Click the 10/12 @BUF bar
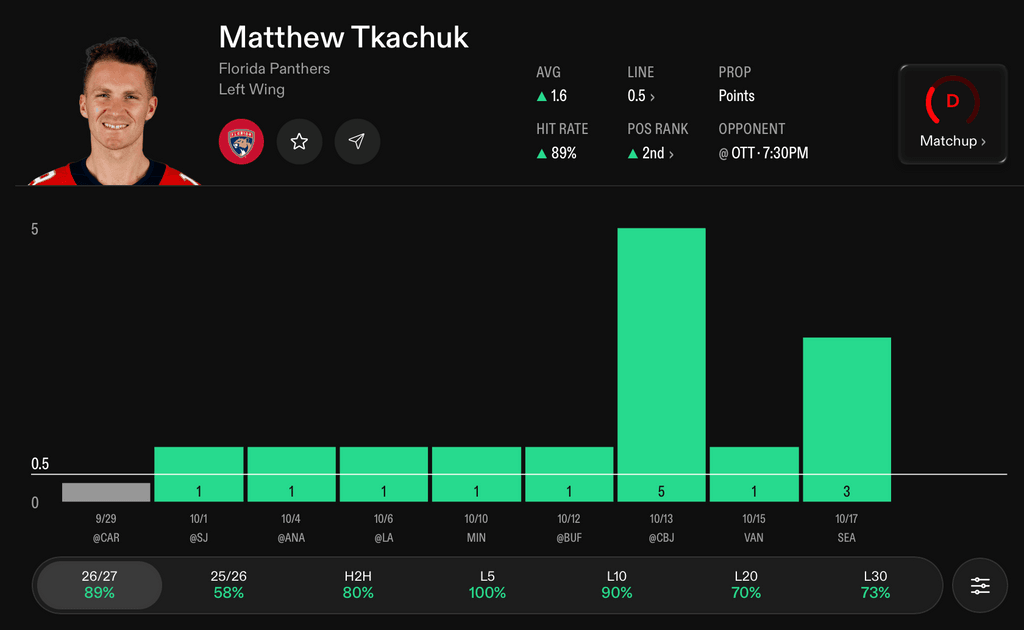1024x630 pixels. [569, 474]
